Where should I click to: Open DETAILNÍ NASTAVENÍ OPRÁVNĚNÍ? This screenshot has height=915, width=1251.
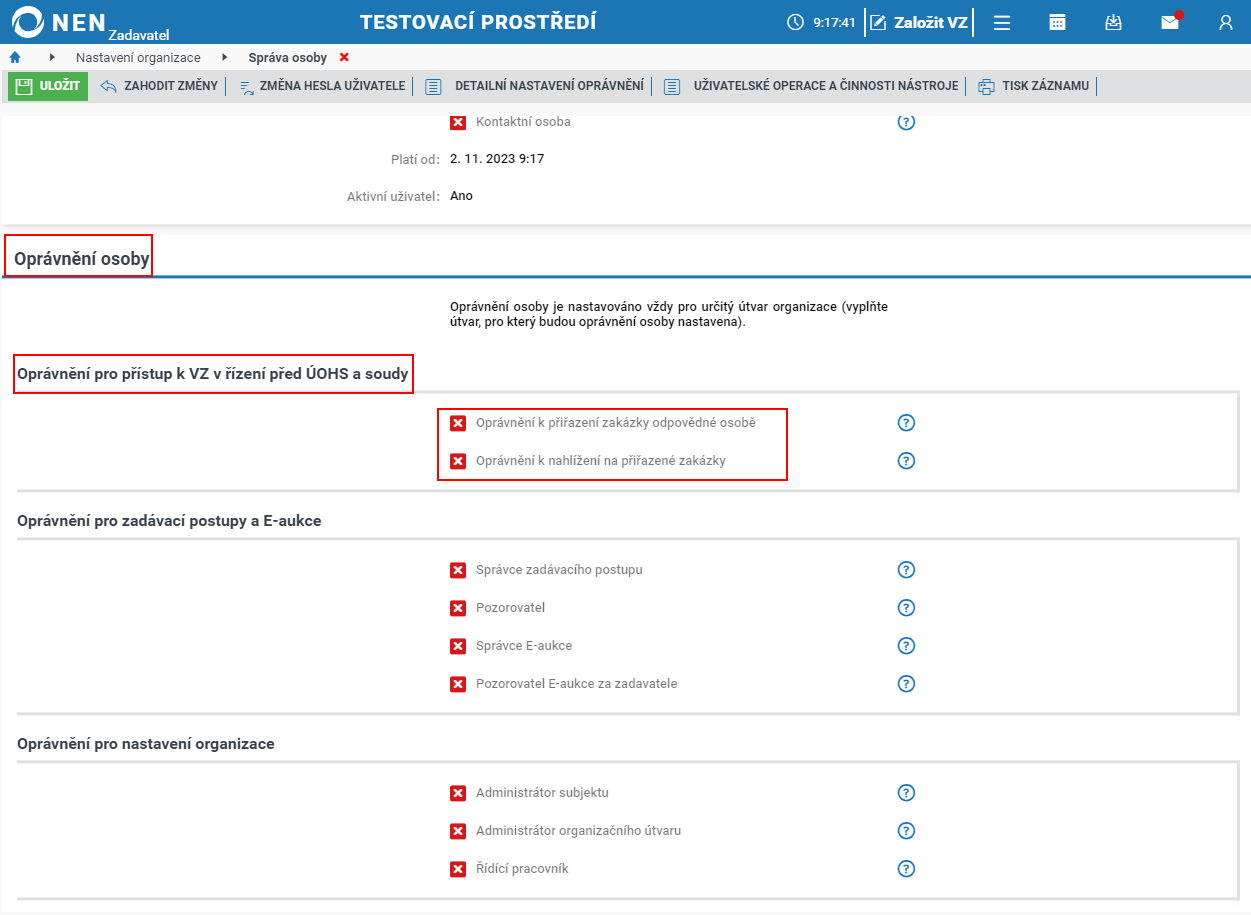pos(535,86)
